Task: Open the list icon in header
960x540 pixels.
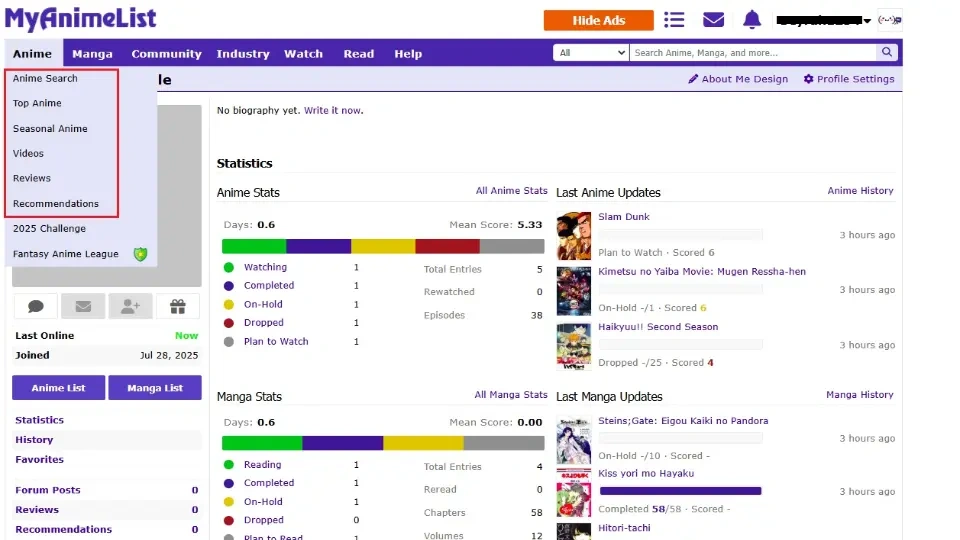Action: pyautogui.click(x=673, y=20)
